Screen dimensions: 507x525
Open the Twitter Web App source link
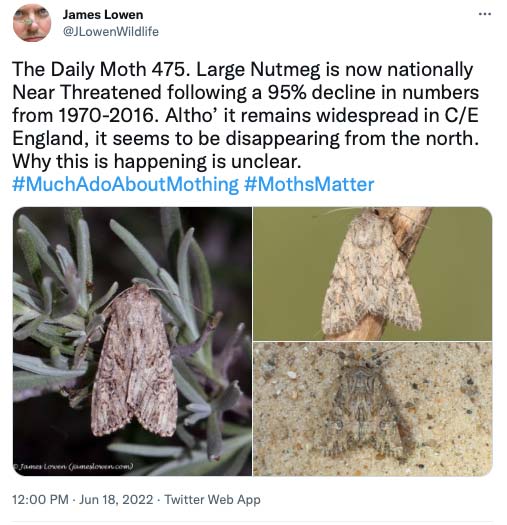click(x=212, y=500)
